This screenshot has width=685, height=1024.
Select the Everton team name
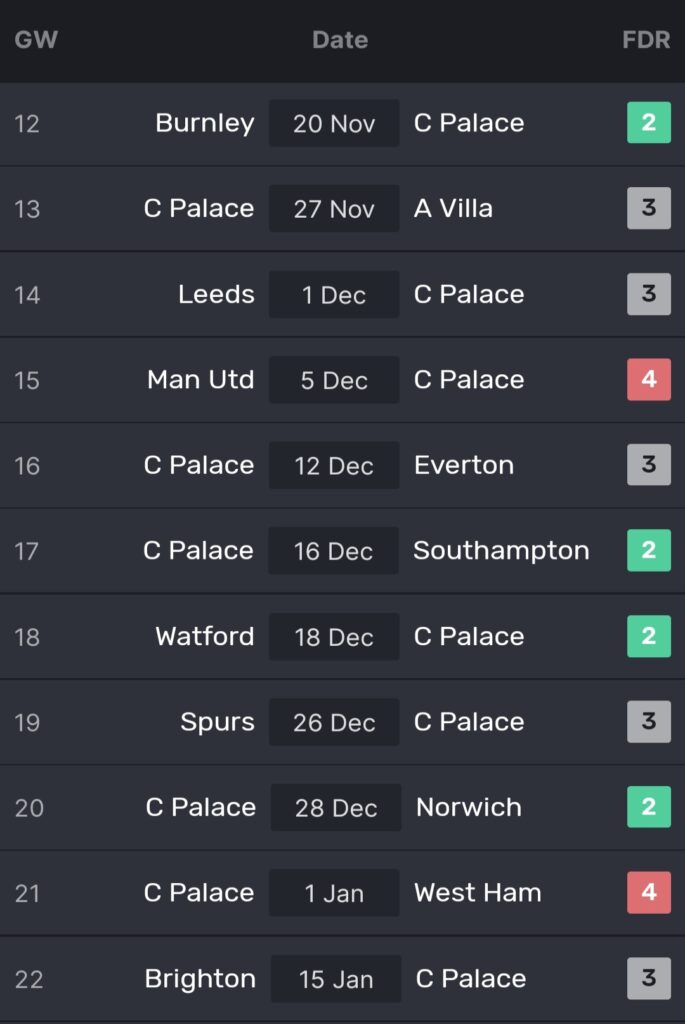click(x=464, y=465)
